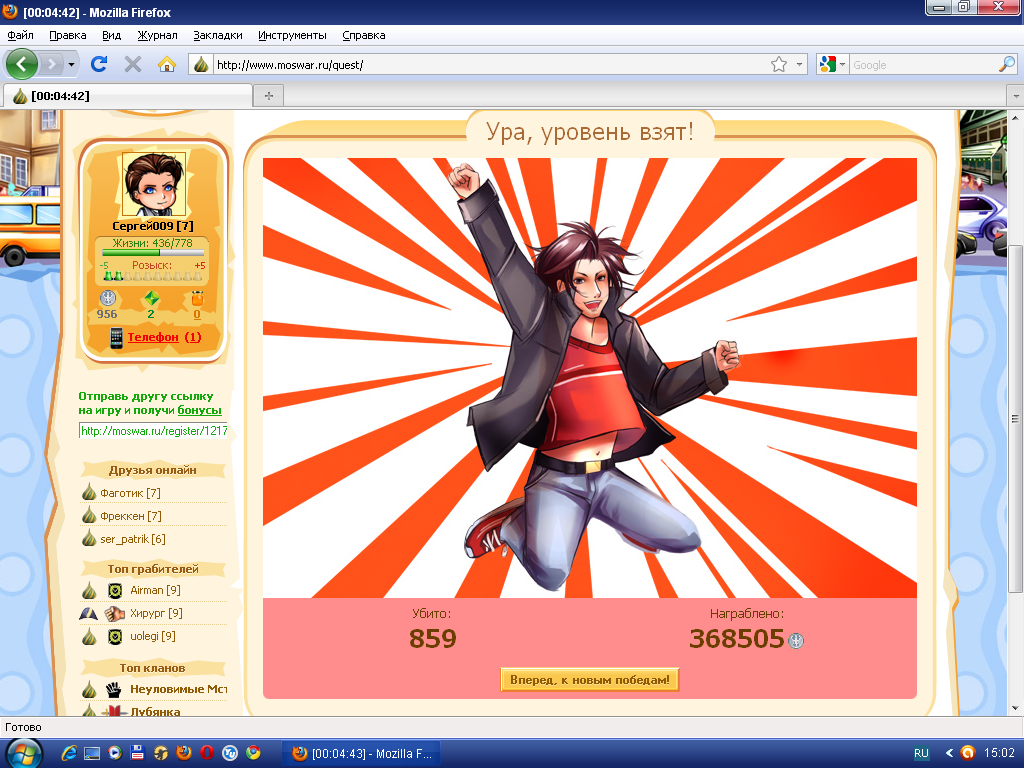Screen dimensions: 1024x768
Task: Click the search magnifier icon
Action: tap(1006, 64)
